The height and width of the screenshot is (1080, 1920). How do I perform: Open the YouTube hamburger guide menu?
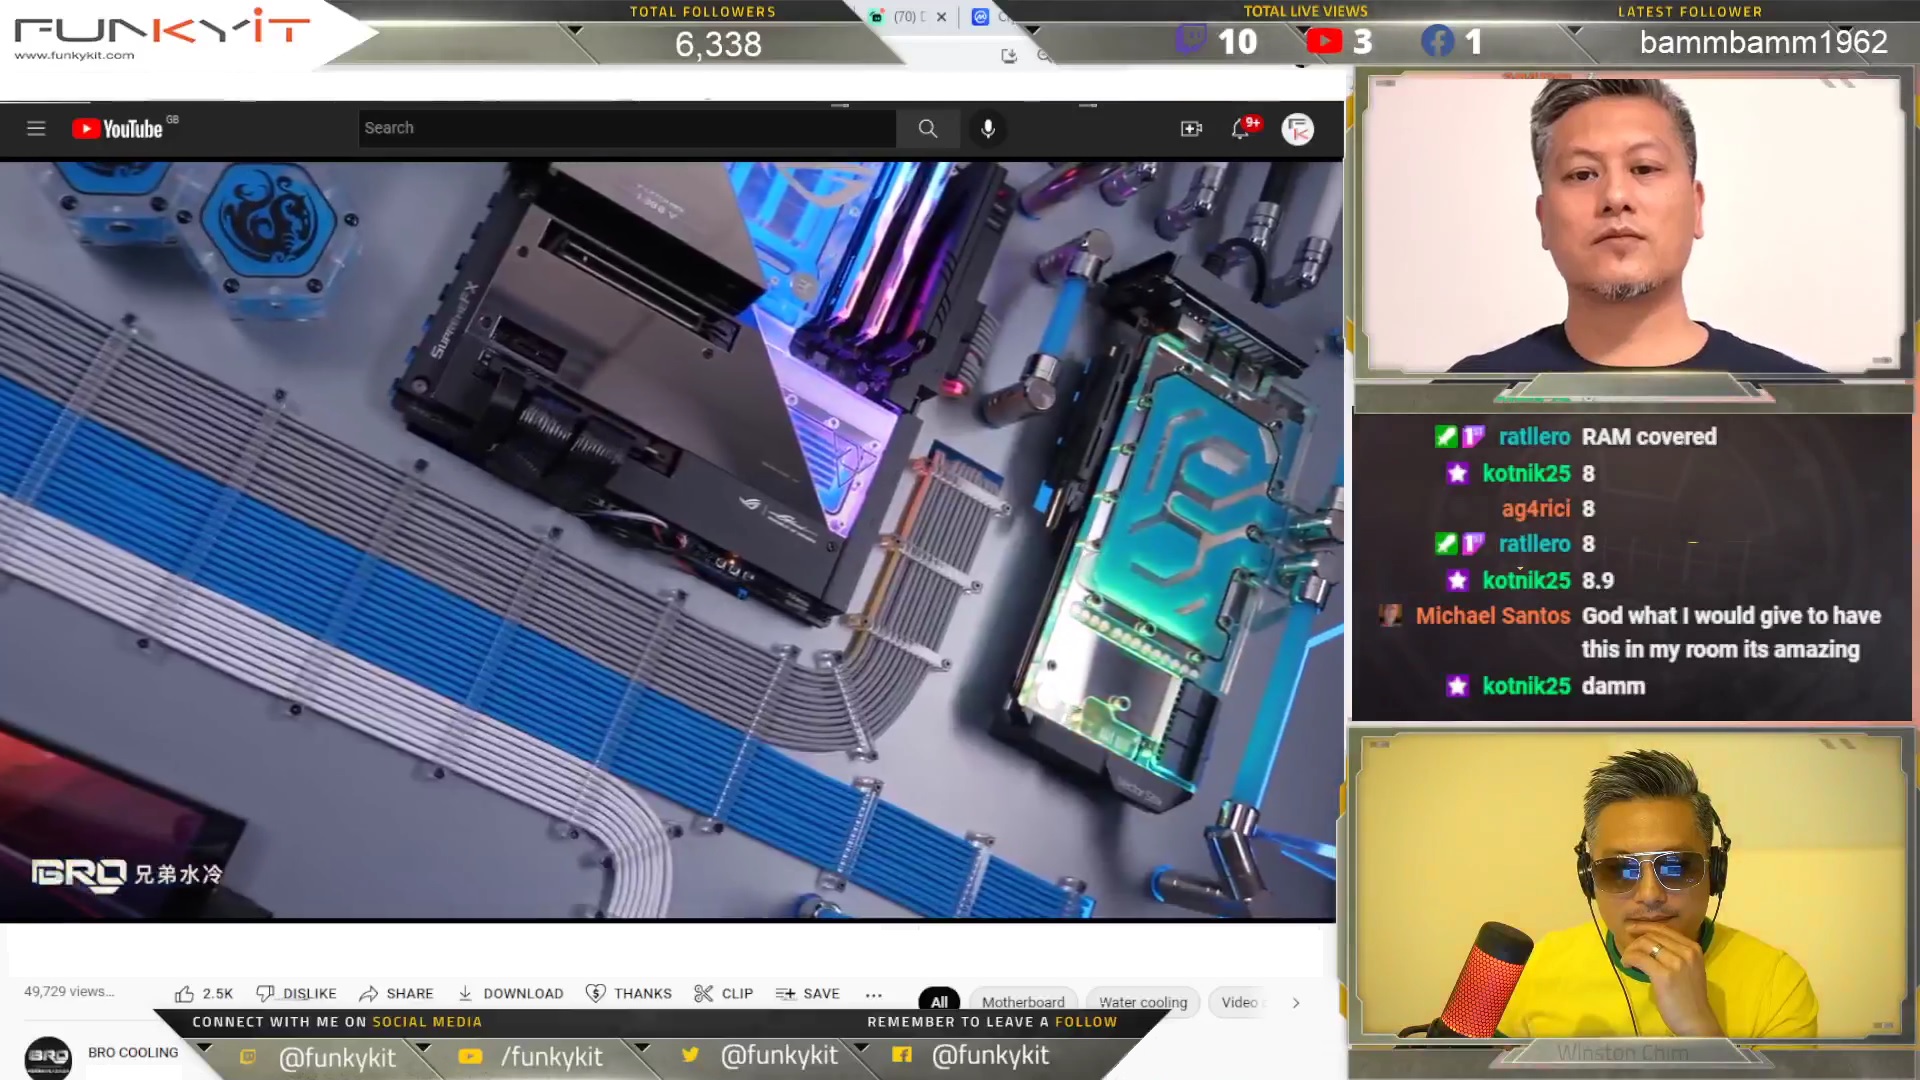(x=36, y=128)
